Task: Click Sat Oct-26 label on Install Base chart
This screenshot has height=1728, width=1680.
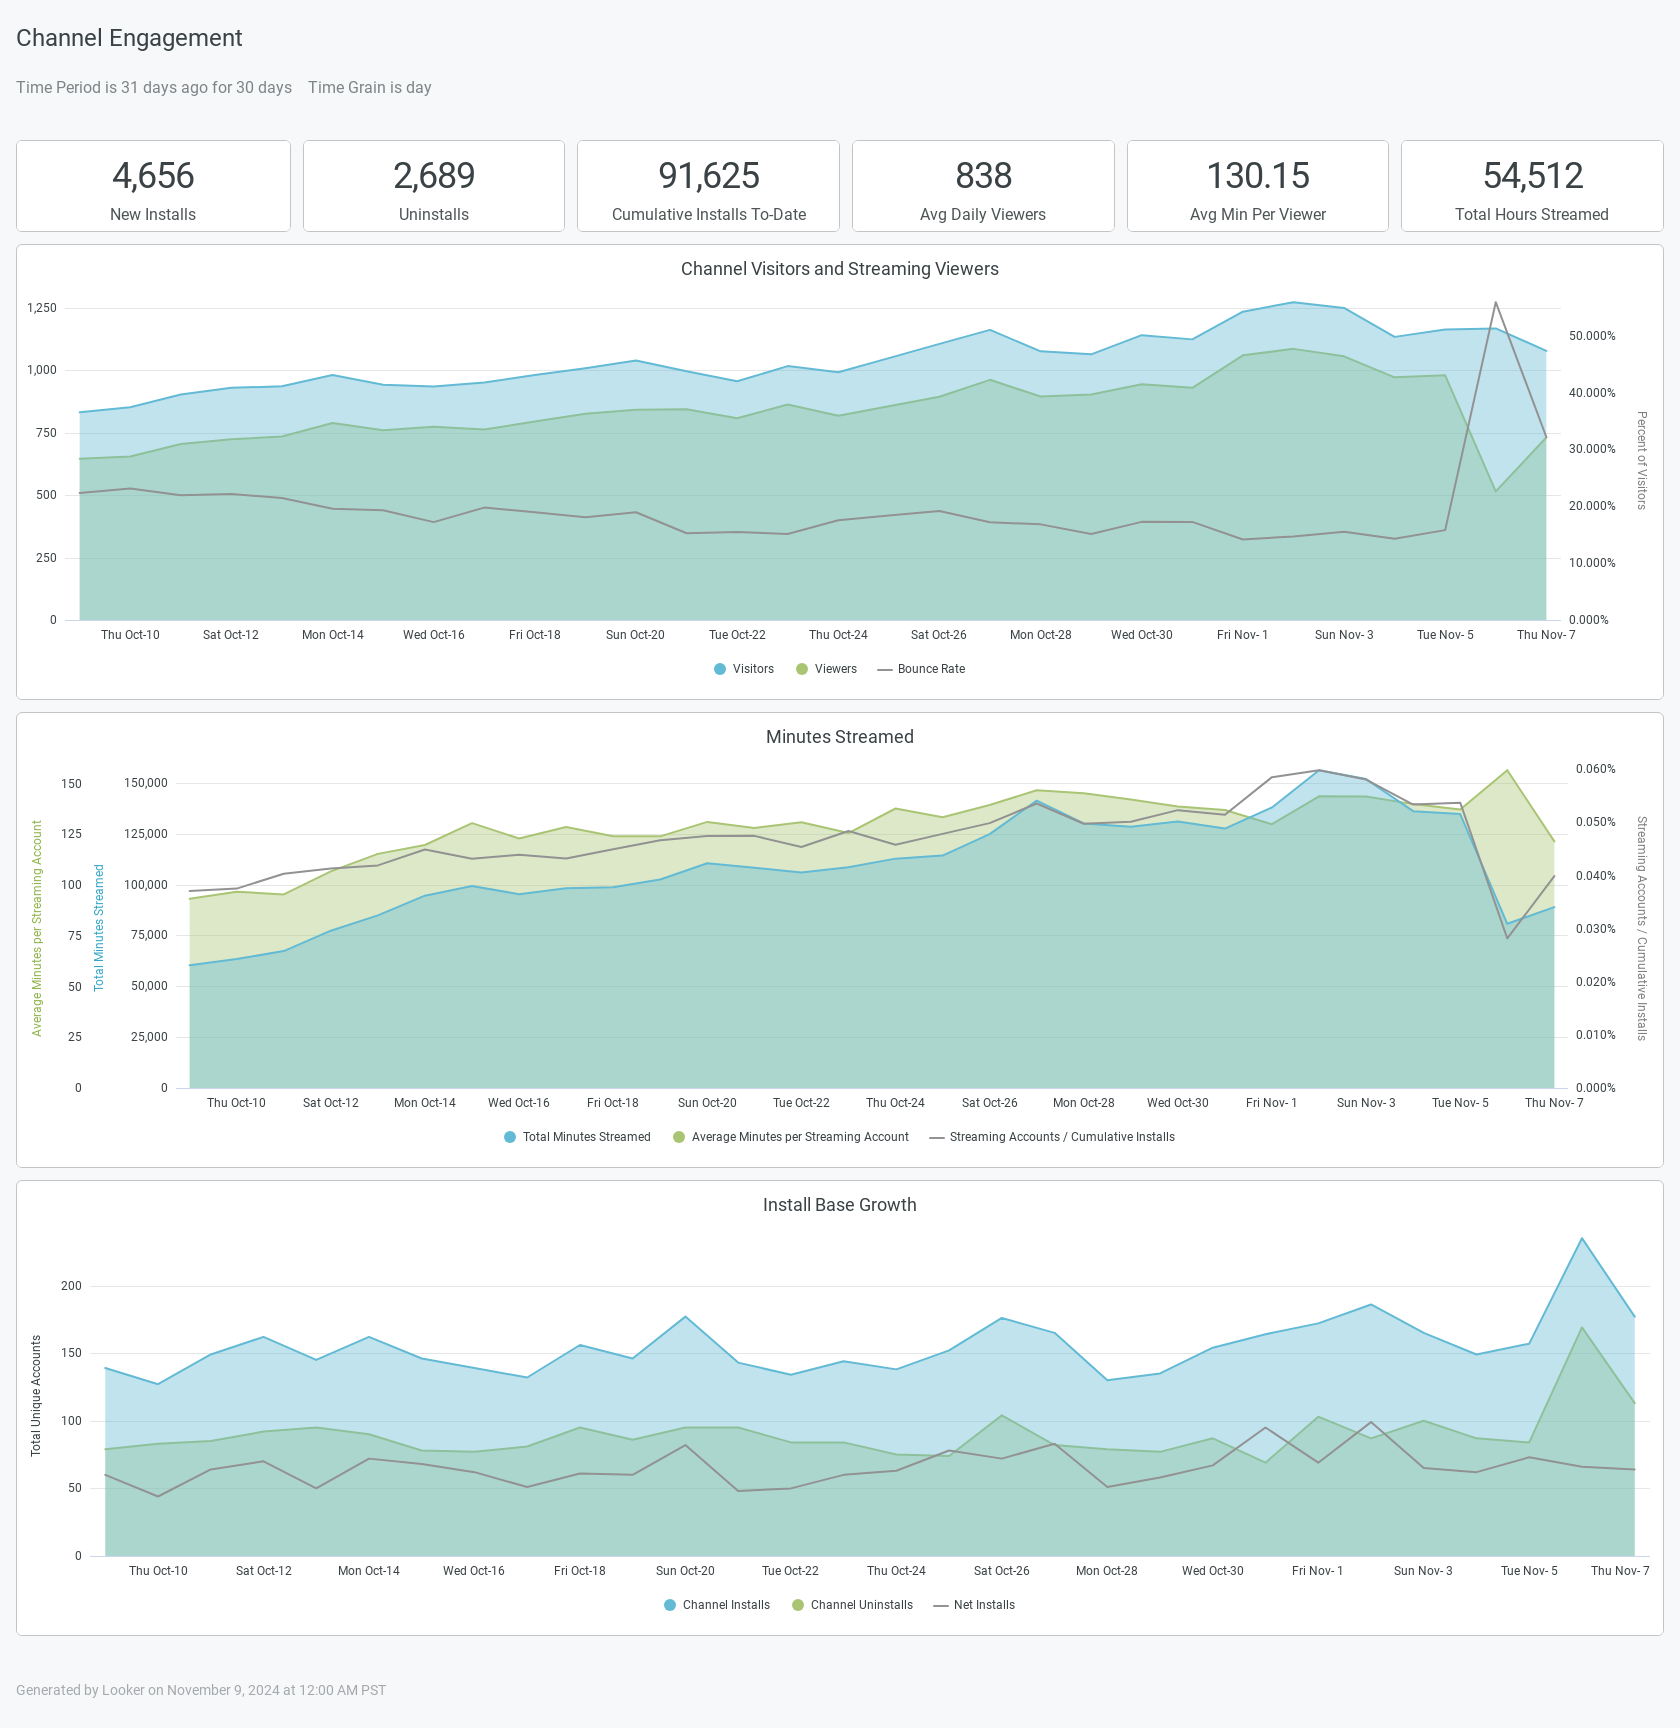Action: [x=1001, y=1571]
